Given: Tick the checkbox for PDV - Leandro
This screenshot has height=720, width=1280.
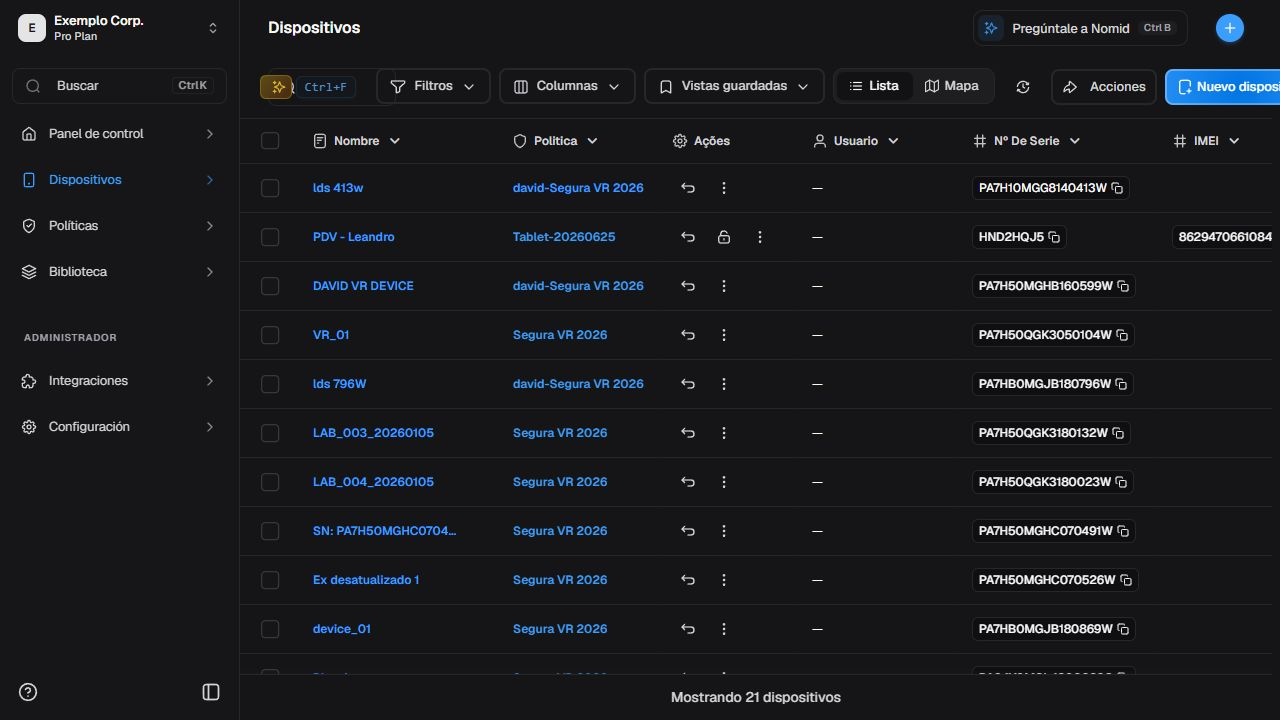Looking at the screenshot, I should [x=270, y=237].
